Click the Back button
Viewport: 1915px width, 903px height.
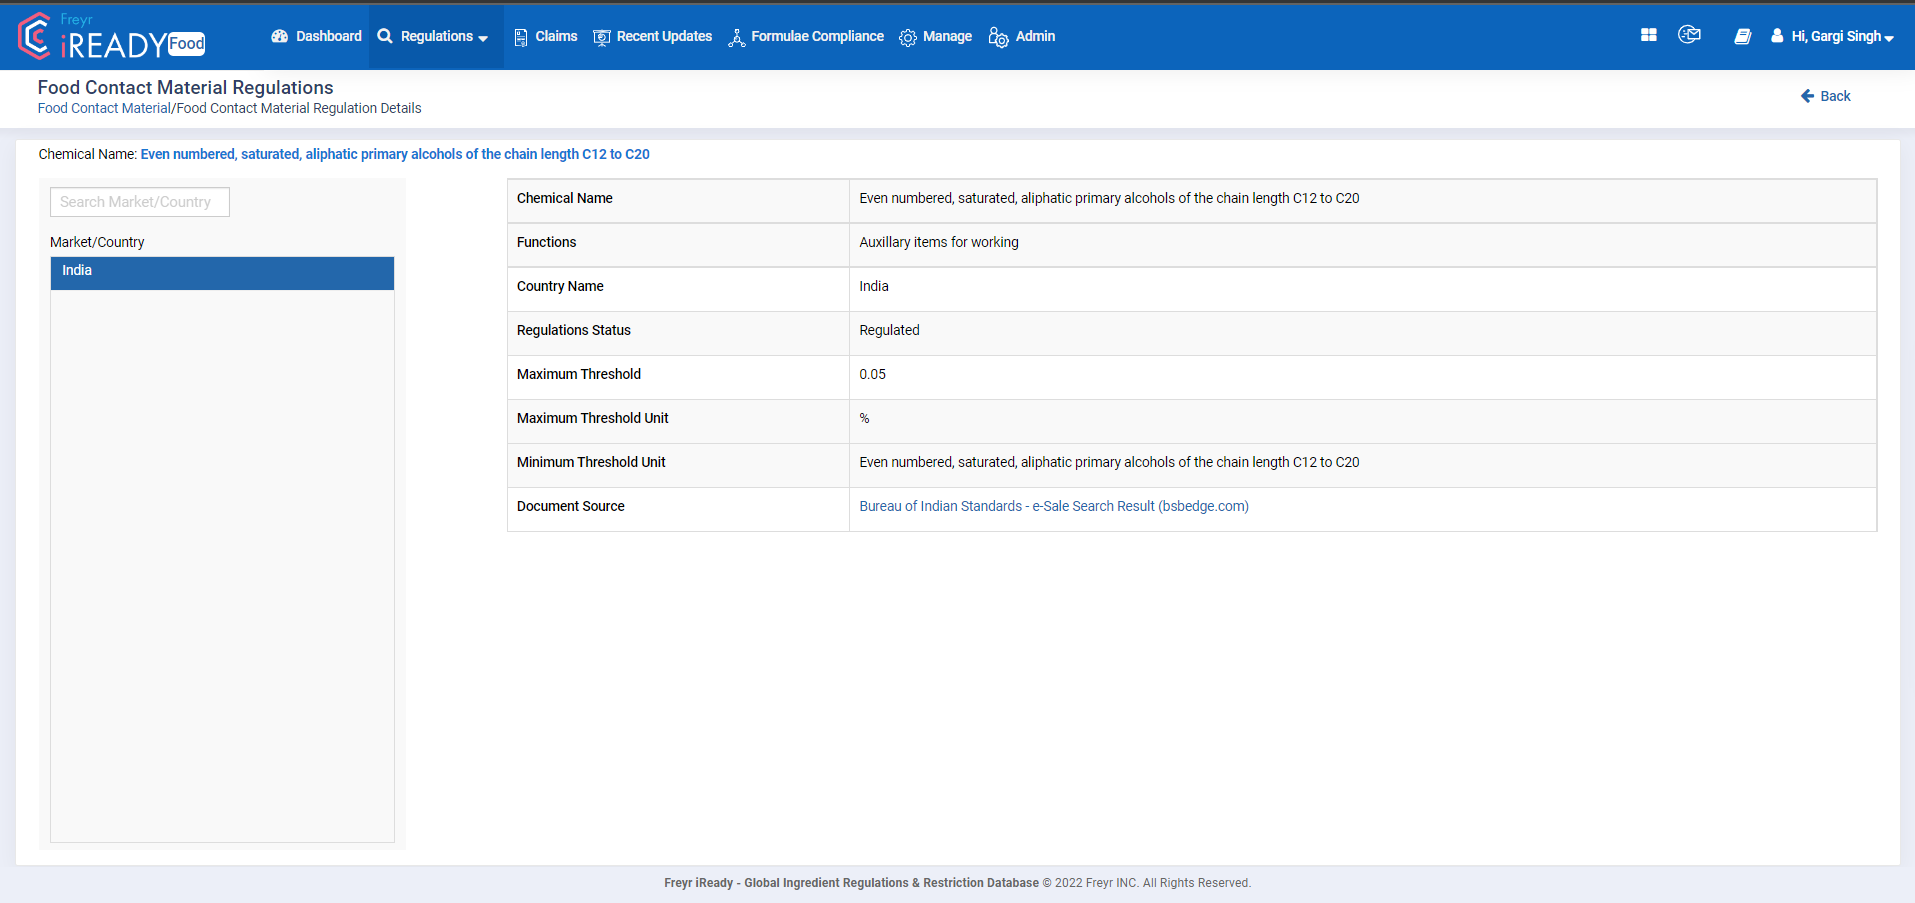pos(1825,95)
